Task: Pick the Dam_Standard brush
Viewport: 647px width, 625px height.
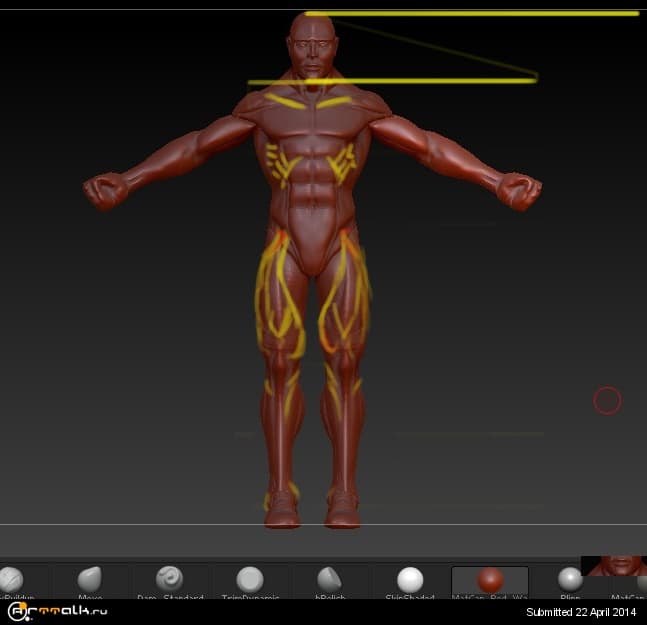Action: pos(169,580)
